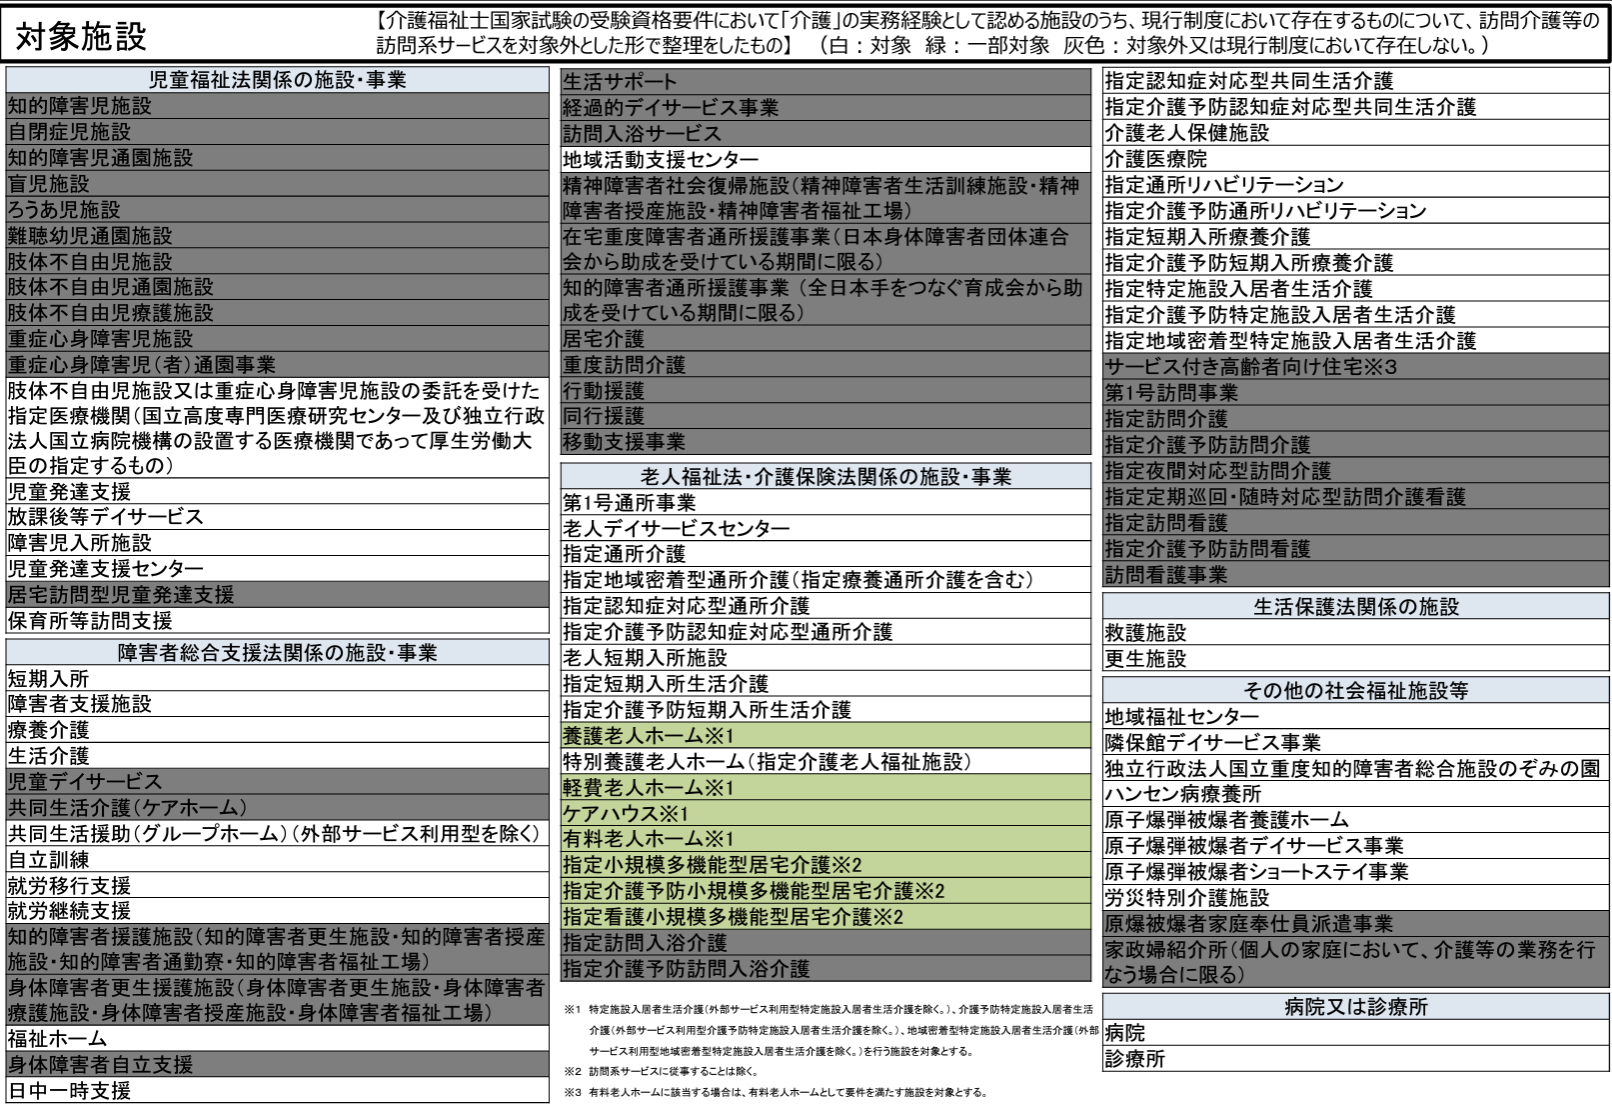The image size is (1612, 1104).
Task: Select 肢体不自由児療護施設 row
Action: [277, 313]
